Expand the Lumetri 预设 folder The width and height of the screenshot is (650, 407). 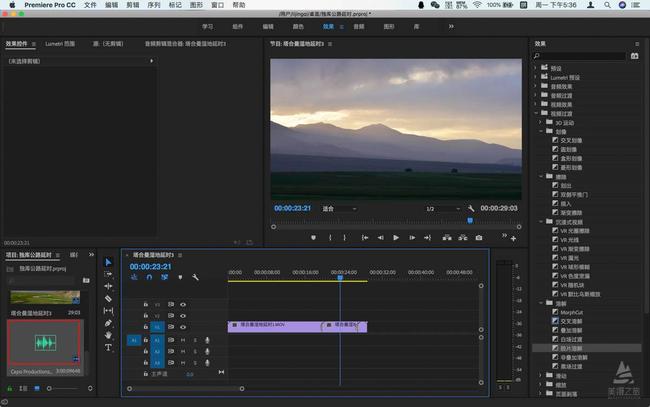point(535,77)
